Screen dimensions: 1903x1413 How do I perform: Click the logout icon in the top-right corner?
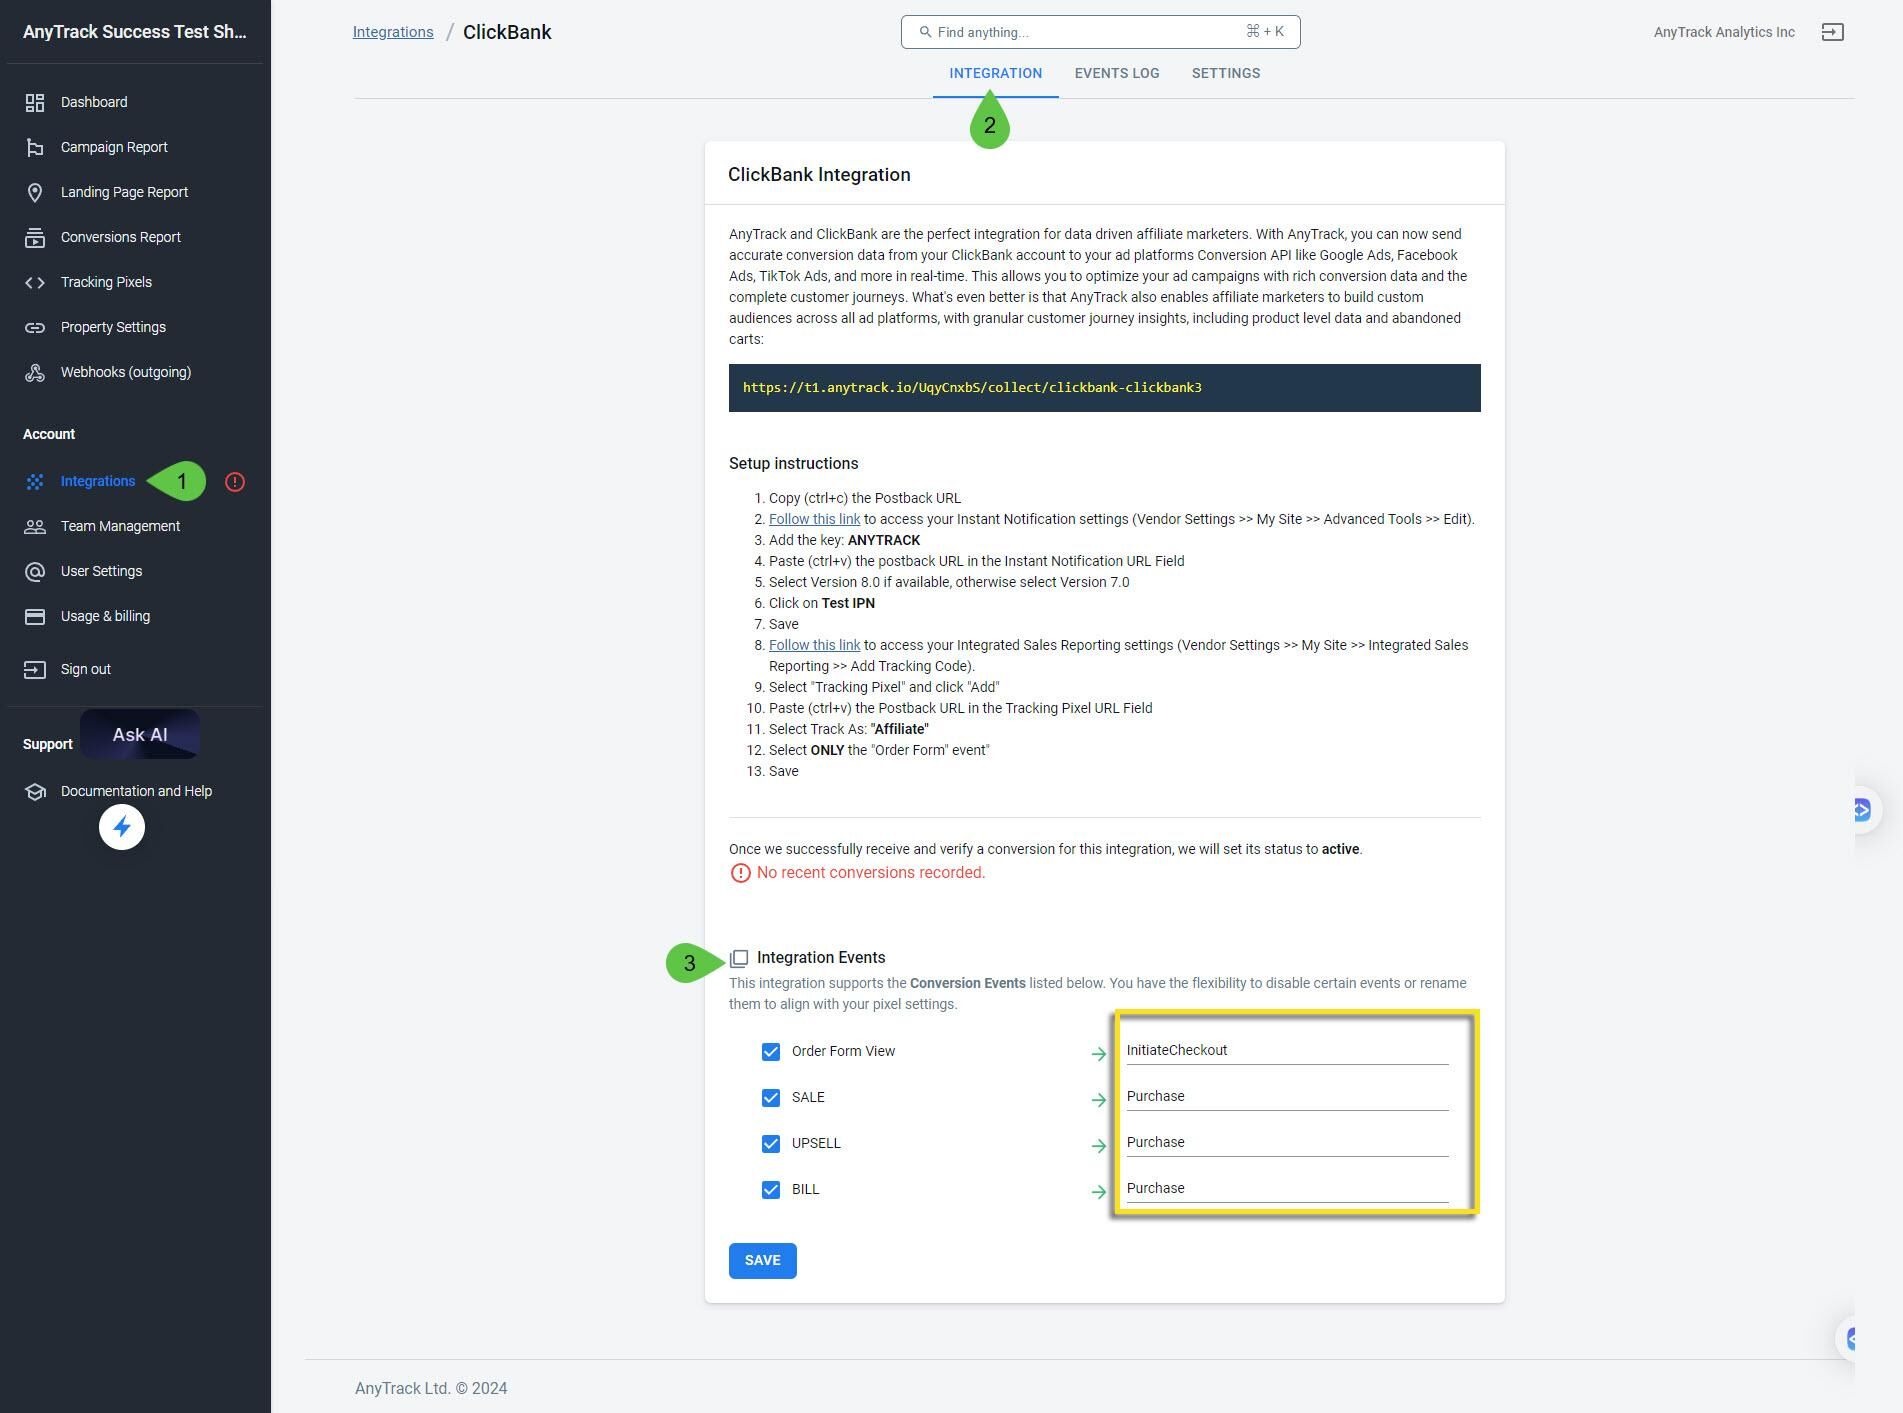click(x=1834, y=32)
